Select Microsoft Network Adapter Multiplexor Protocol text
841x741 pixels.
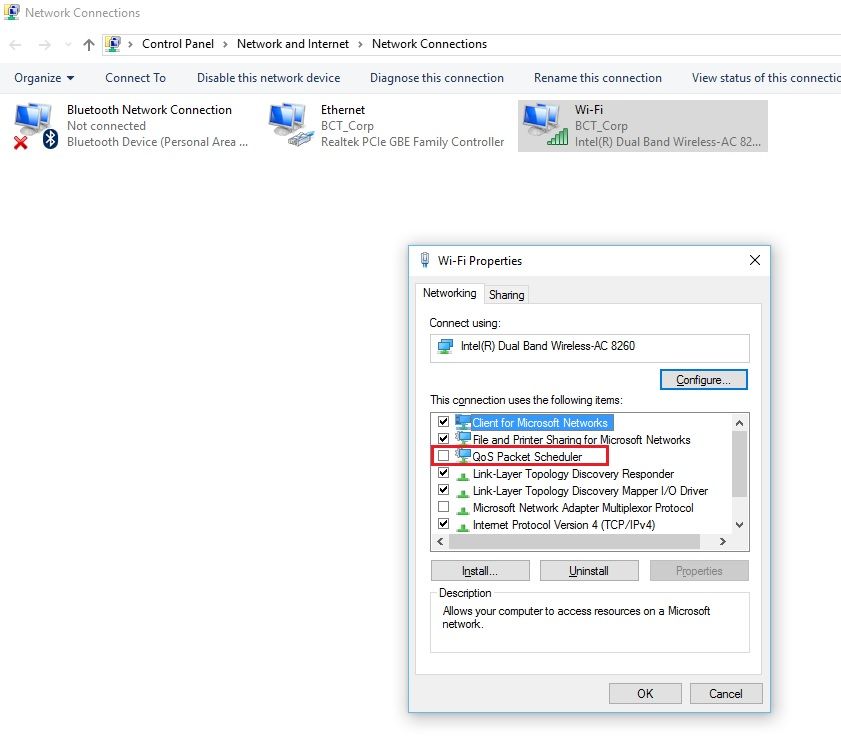point(583,508)
